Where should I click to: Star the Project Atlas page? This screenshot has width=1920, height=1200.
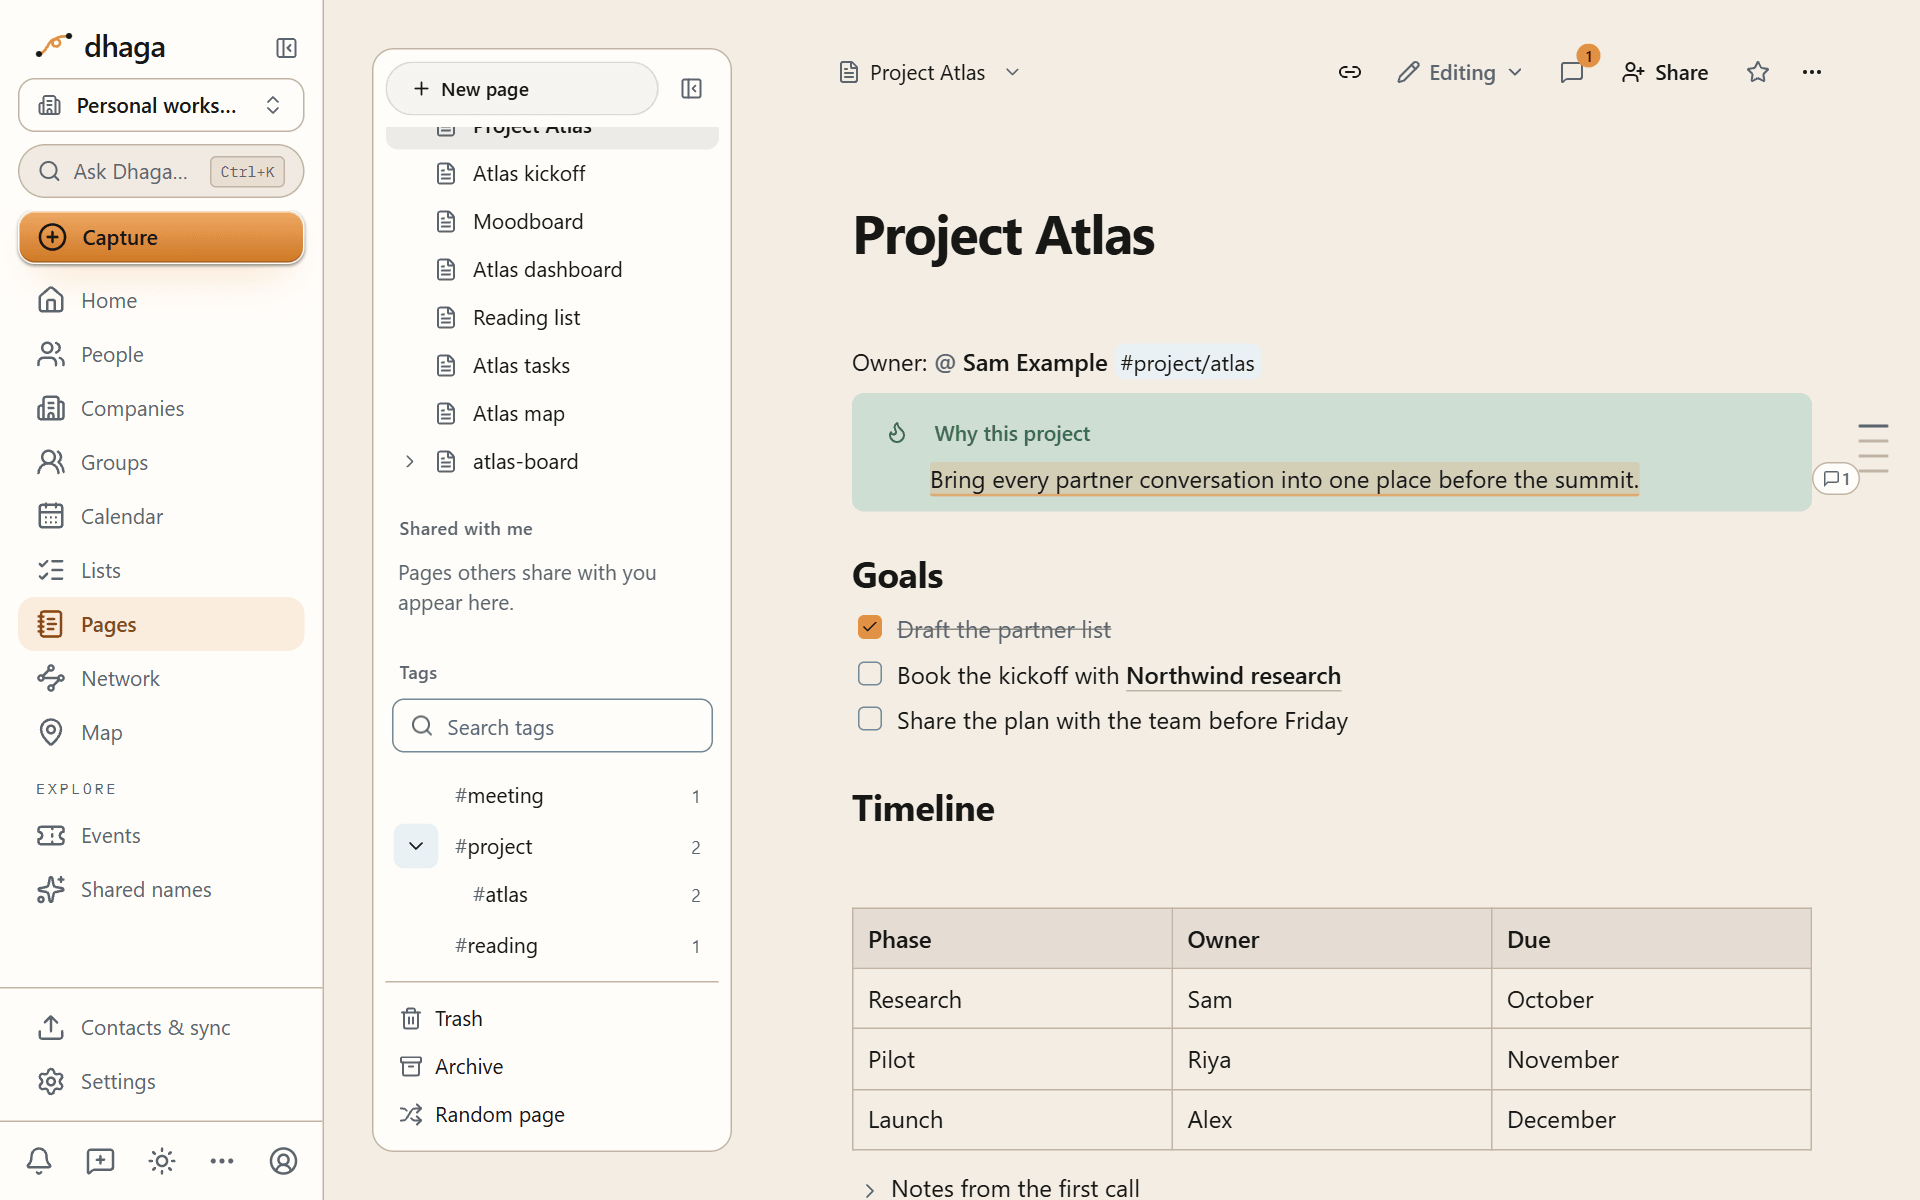[x=1758, y=72]
